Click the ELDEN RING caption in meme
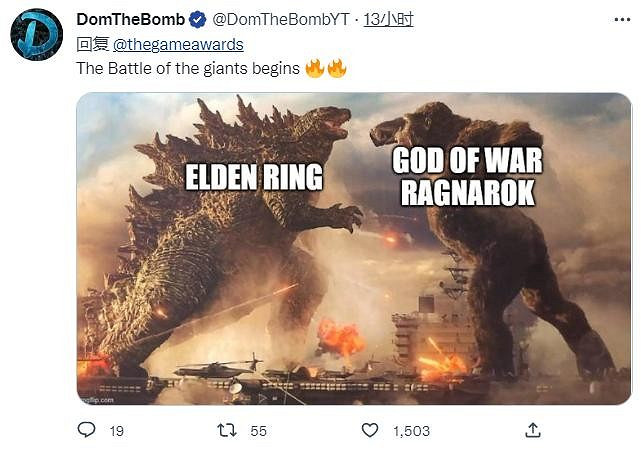 [x=254, y=177]
